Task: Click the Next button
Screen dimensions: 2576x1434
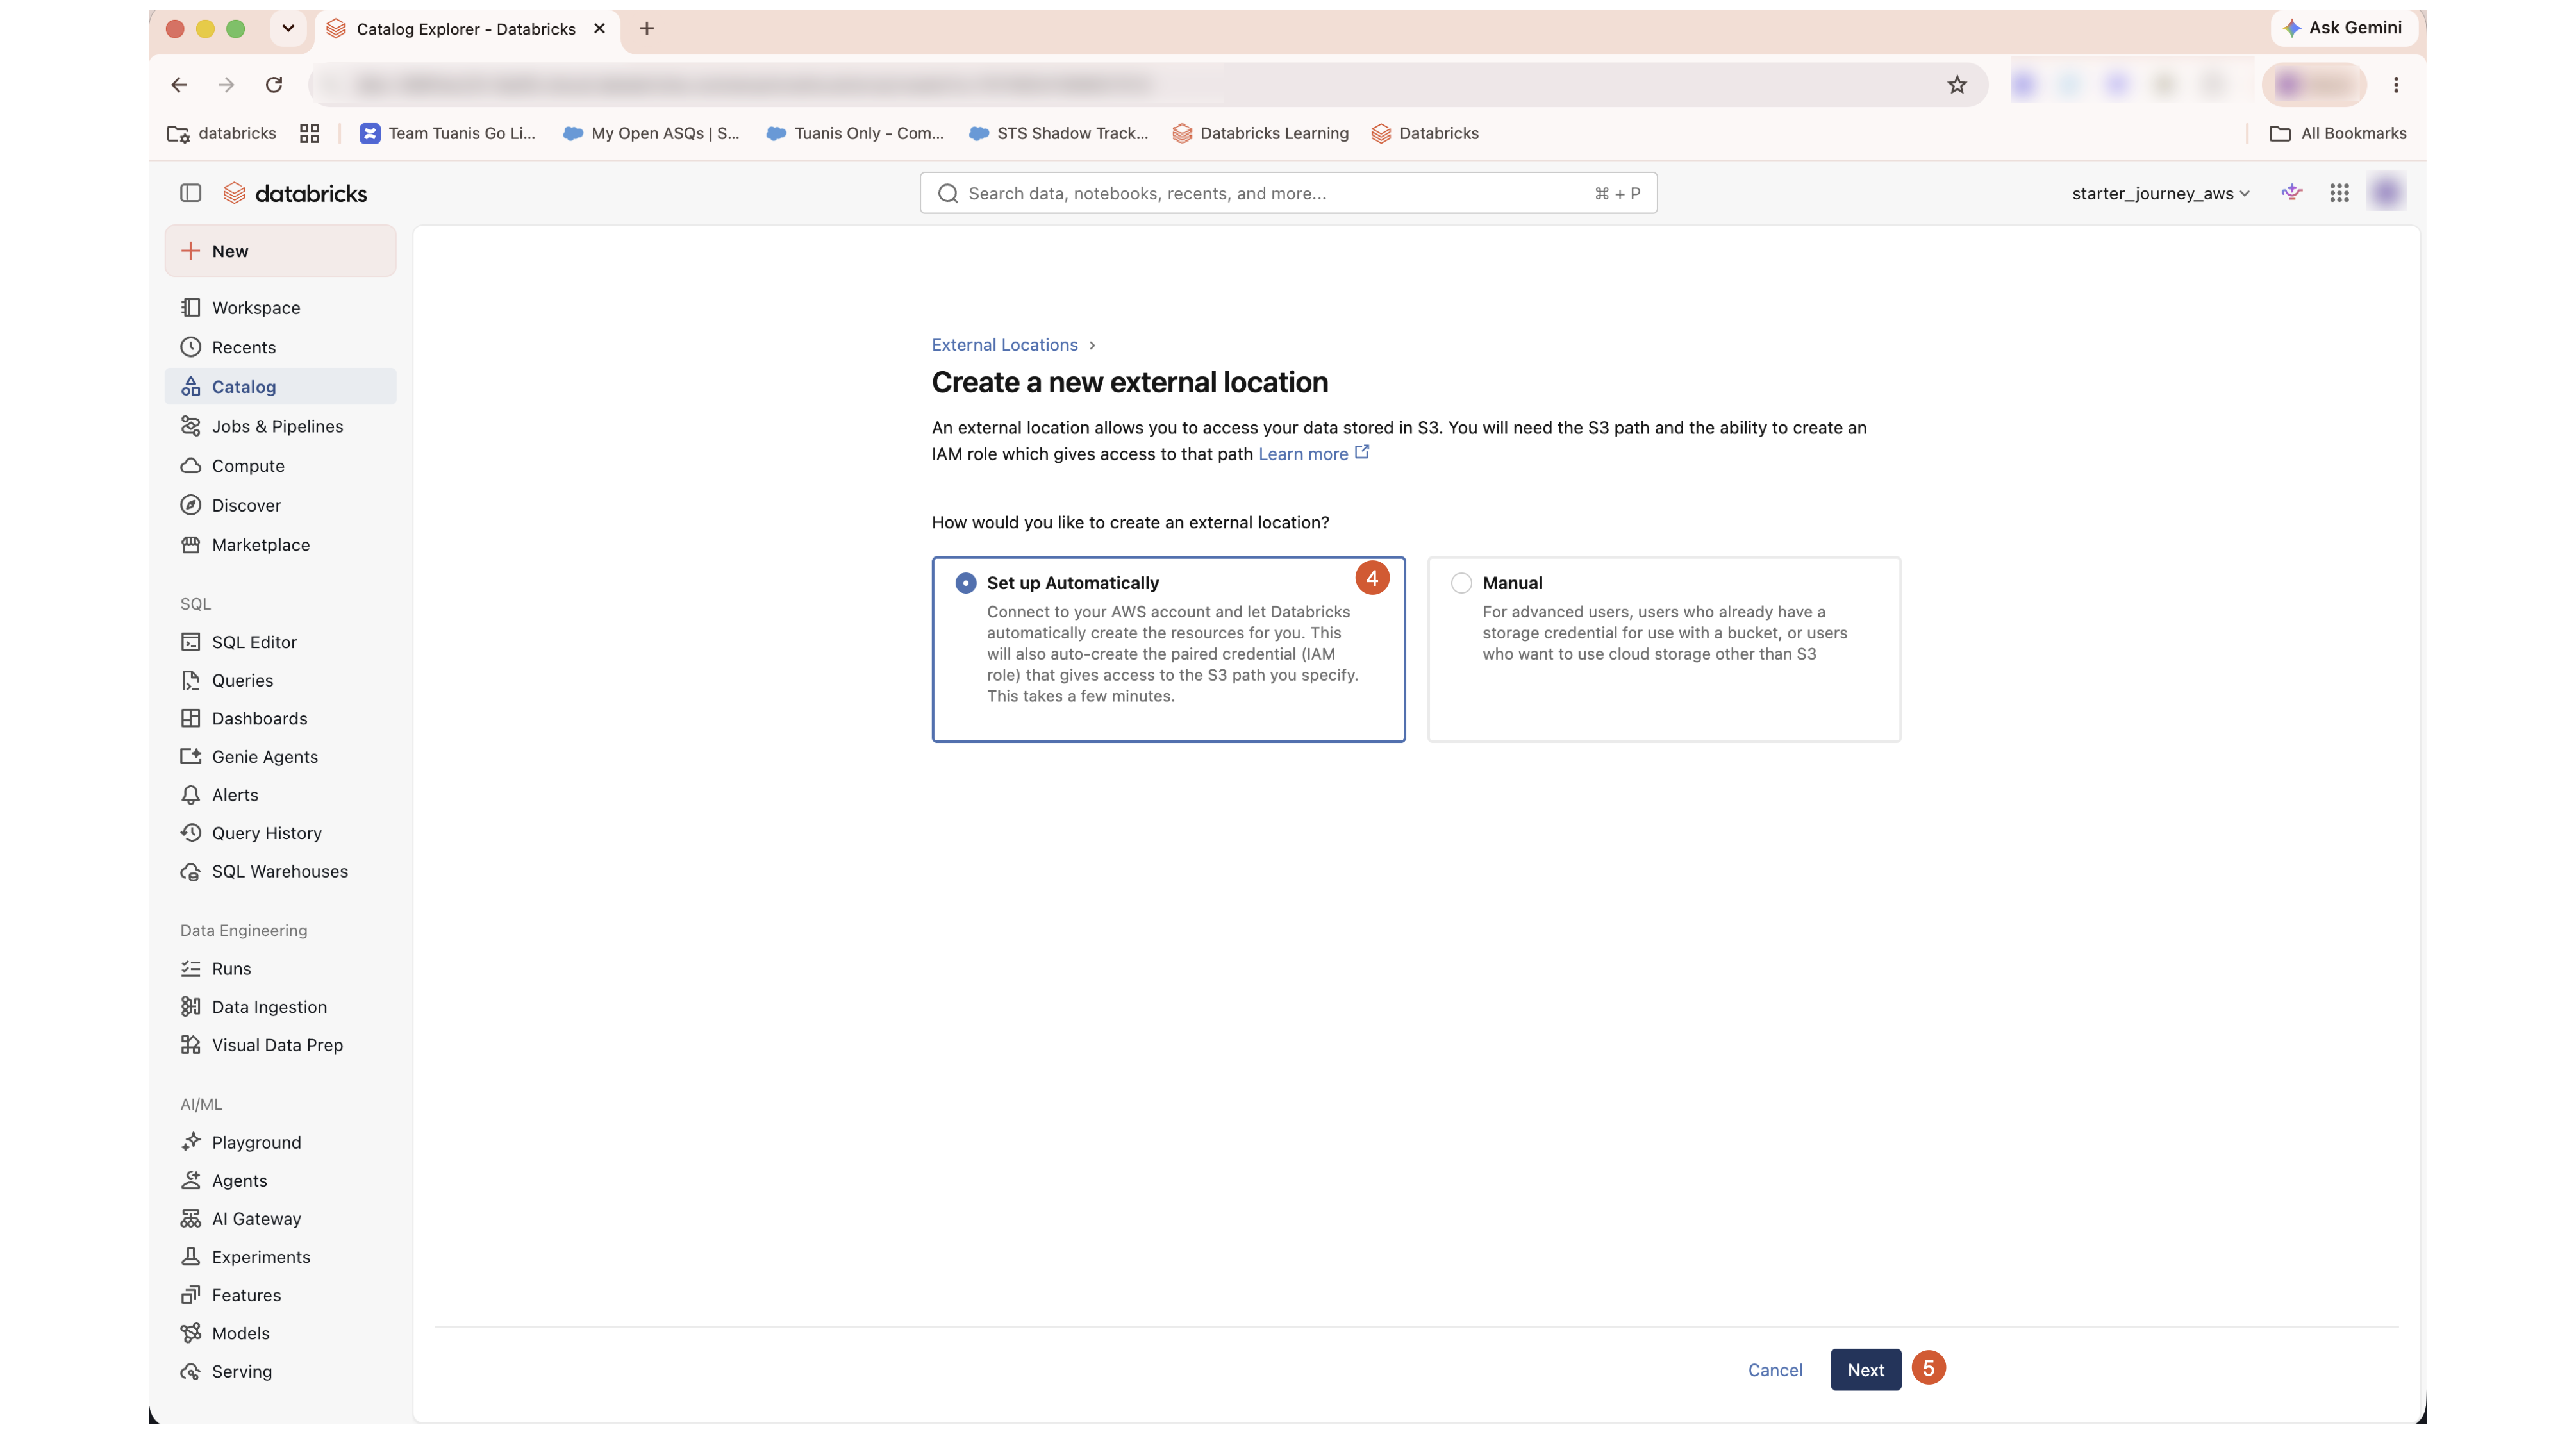Action: click(1865, 1370)
